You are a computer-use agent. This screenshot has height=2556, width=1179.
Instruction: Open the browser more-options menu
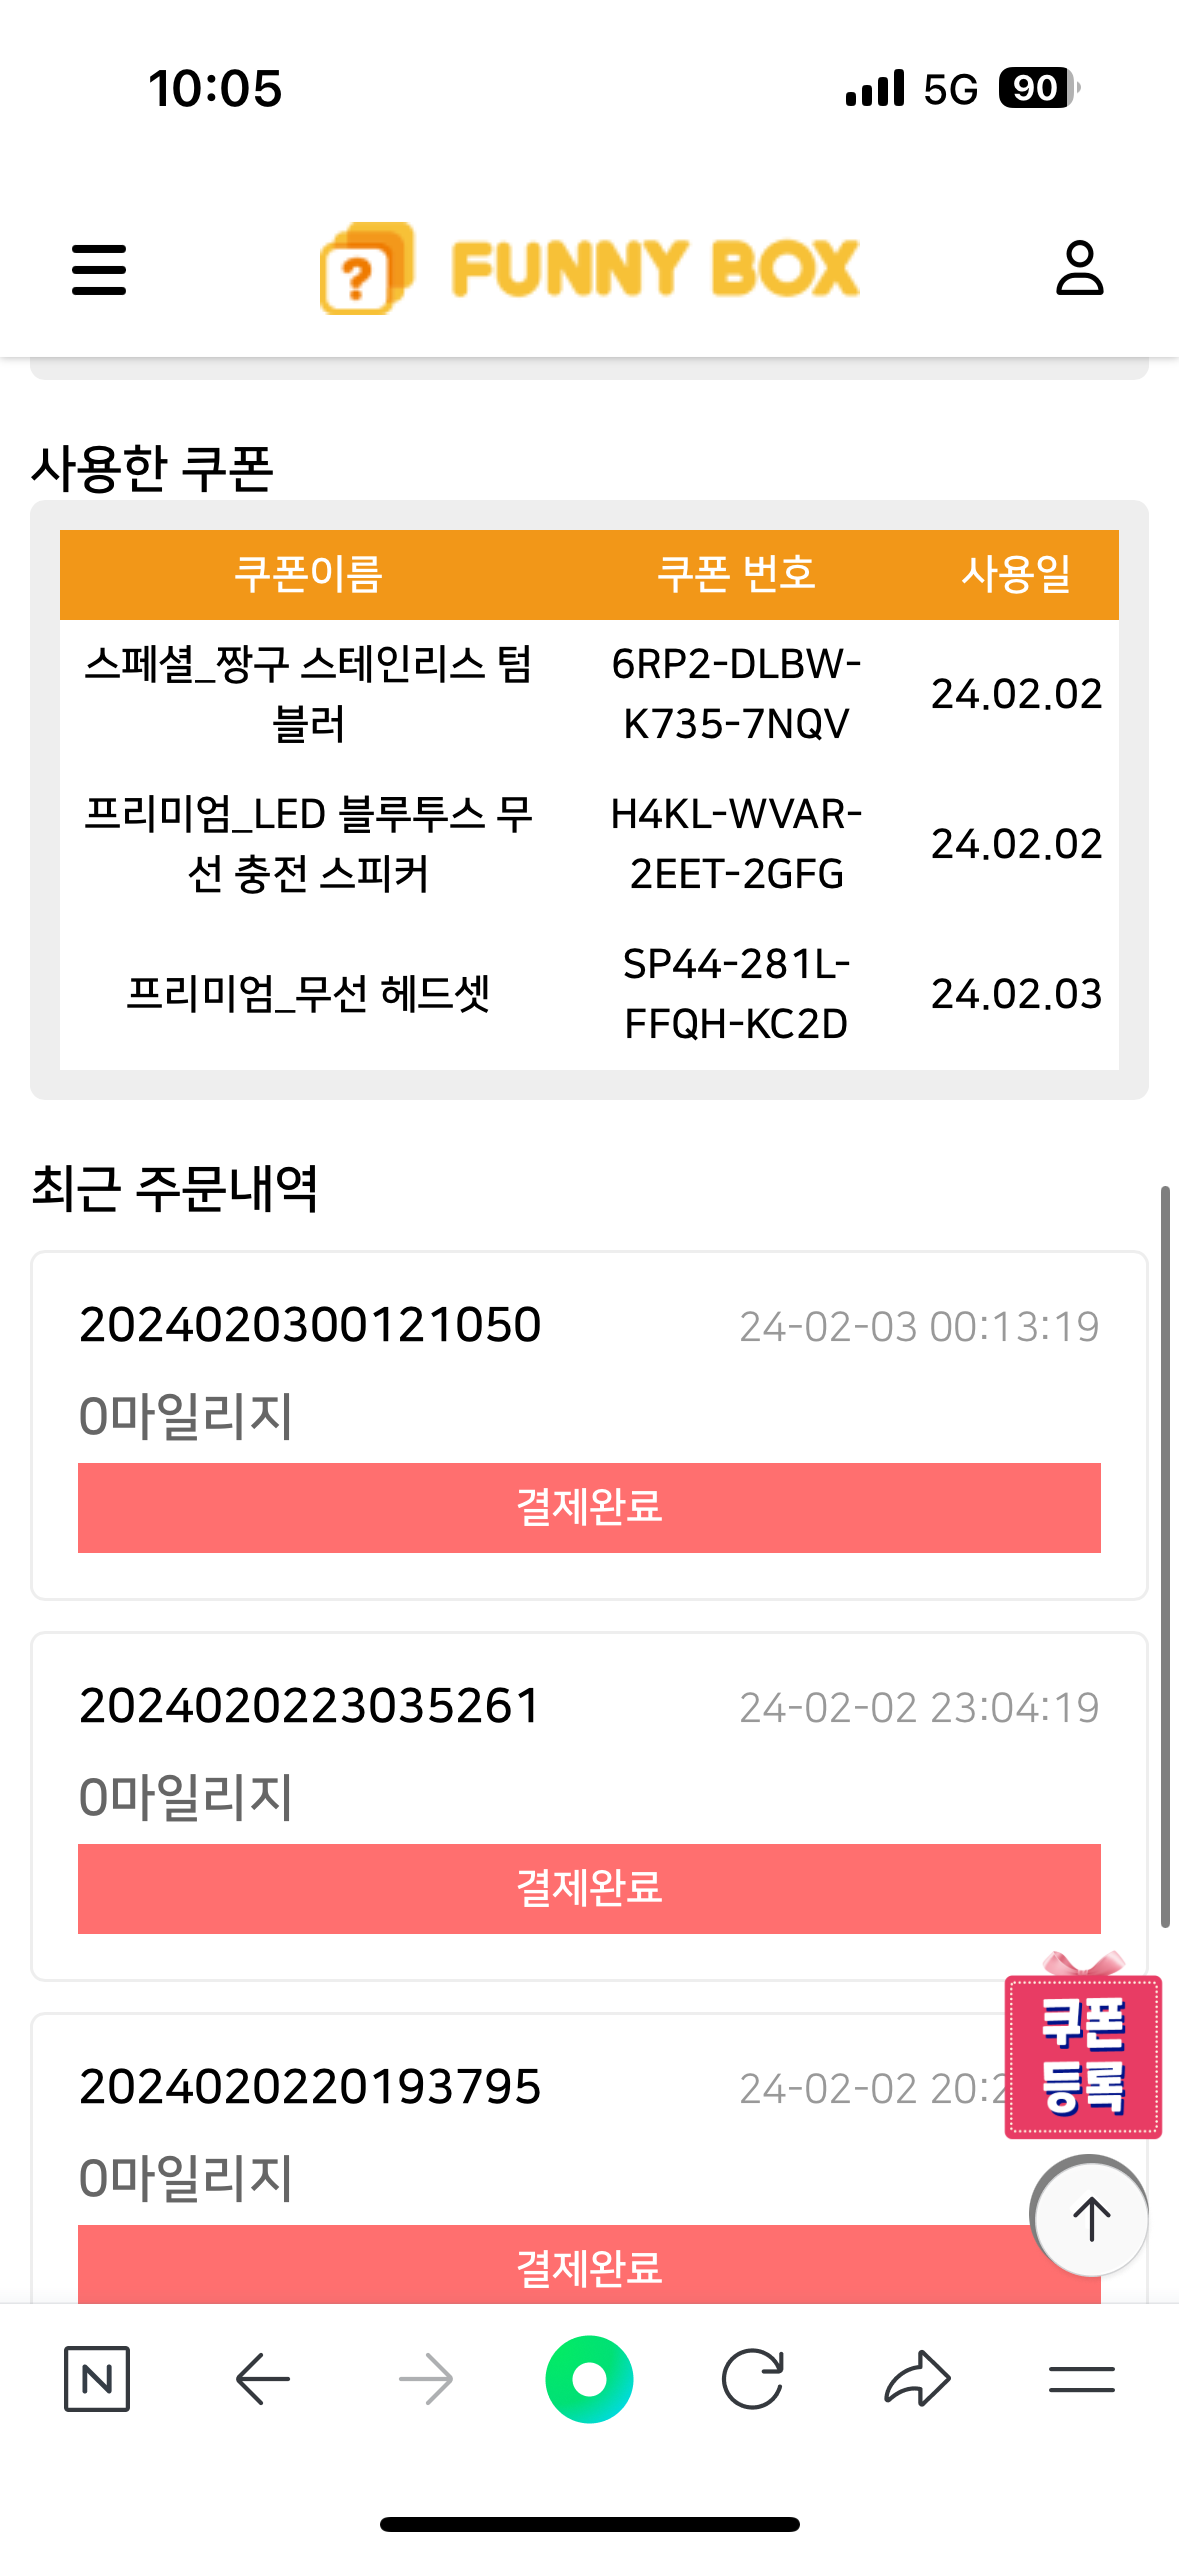[1081, 2379]
